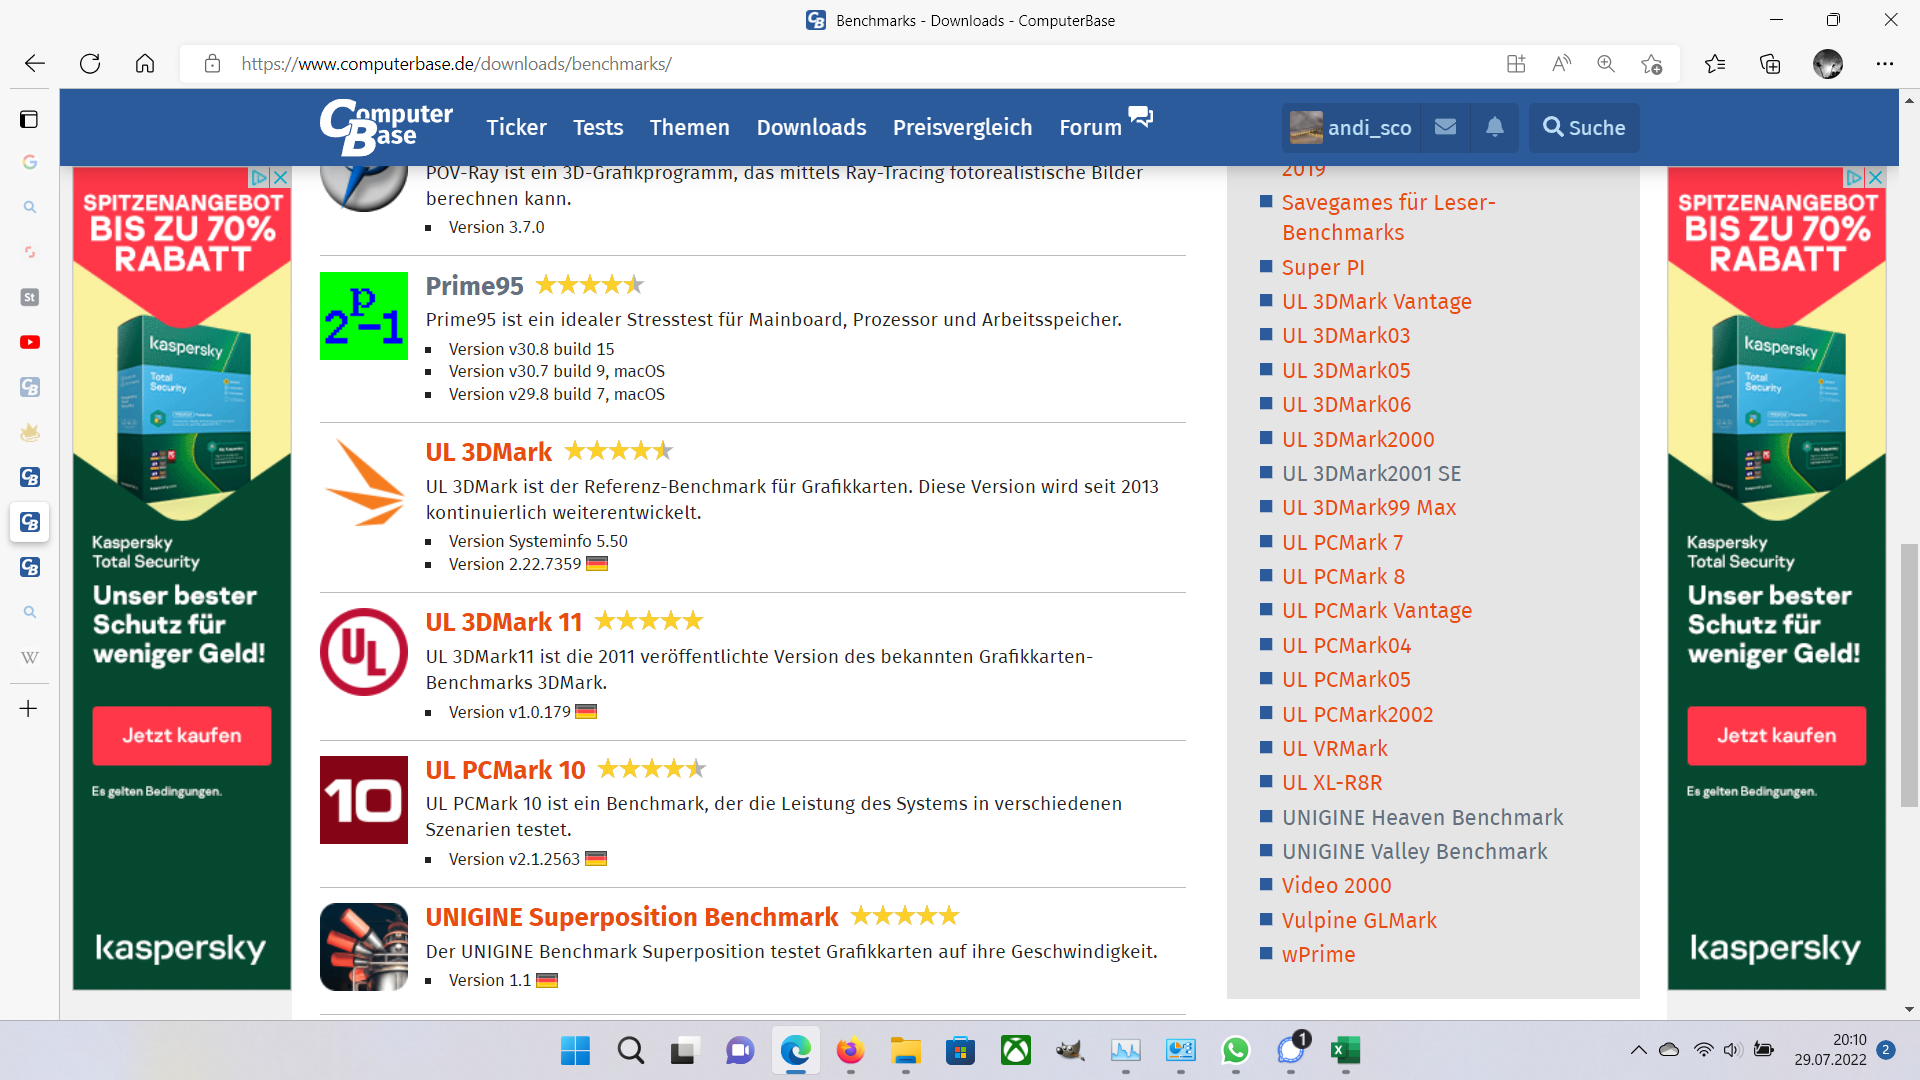Open the UL 3DMark 11 download link
Screen dimensions: 1920x1080
tap(503, 622)
